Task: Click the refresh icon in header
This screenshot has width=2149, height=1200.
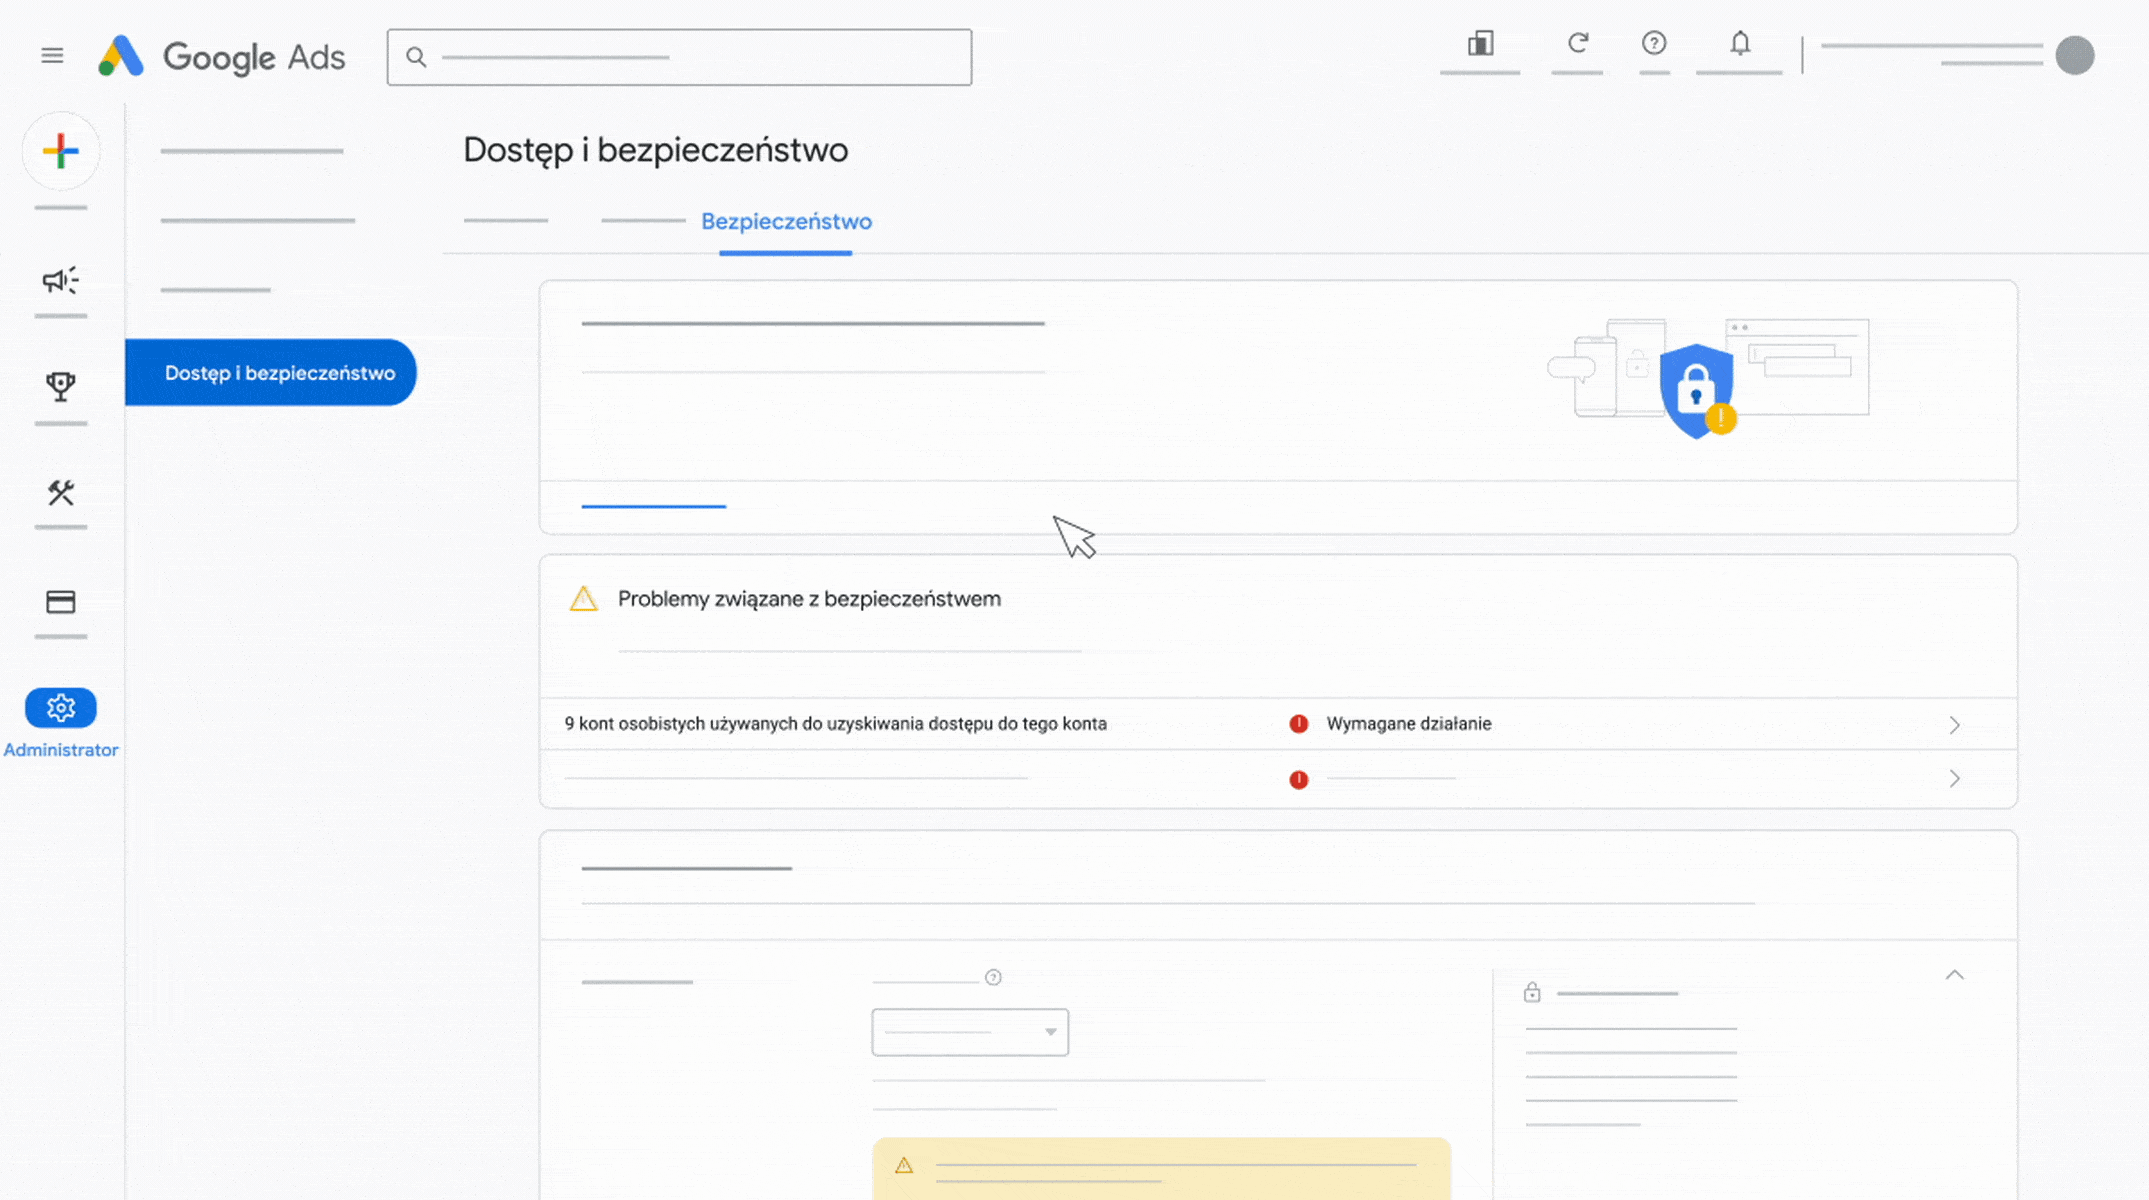Action: 1578,43
